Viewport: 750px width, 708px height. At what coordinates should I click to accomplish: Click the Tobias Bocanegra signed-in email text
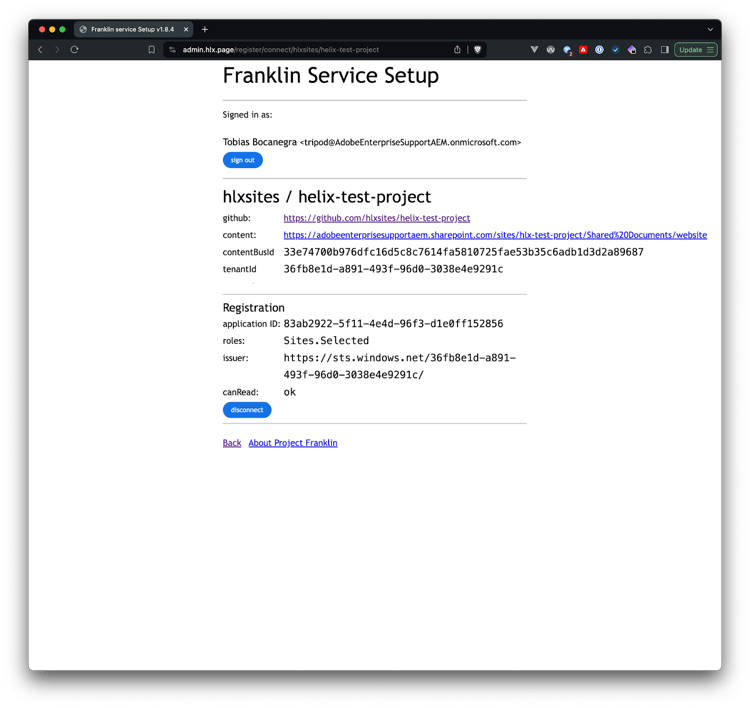point(372,142)
